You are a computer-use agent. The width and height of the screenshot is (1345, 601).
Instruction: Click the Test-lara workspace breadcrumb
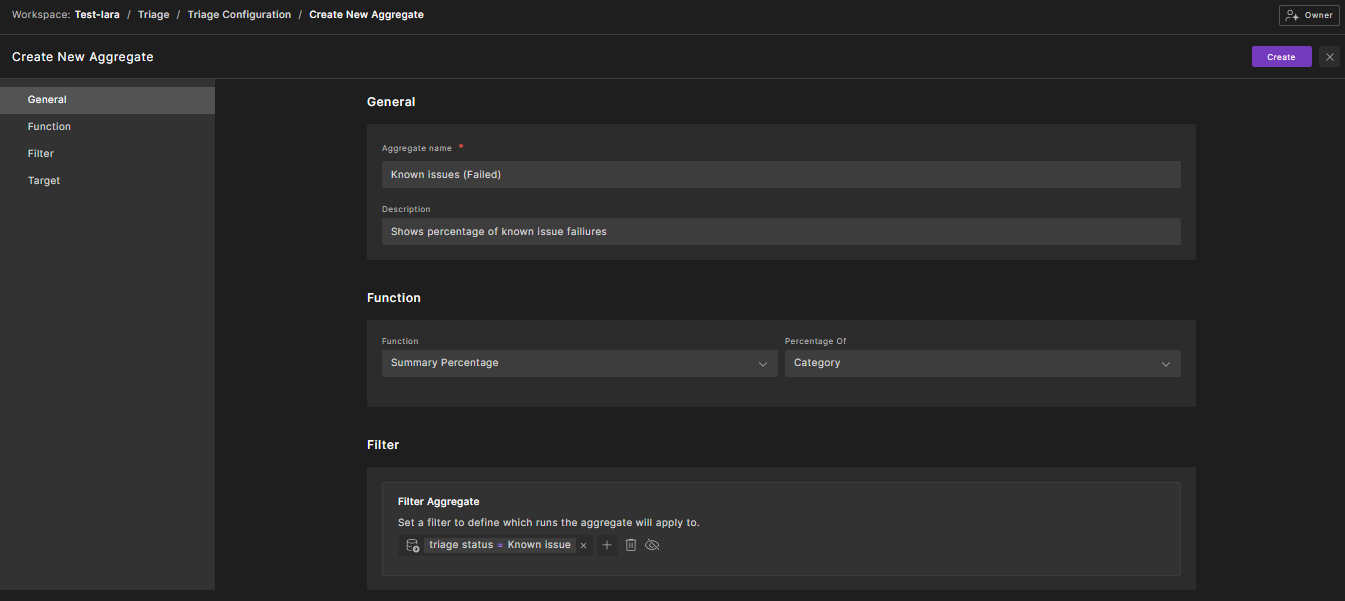[x=97, y=15]
